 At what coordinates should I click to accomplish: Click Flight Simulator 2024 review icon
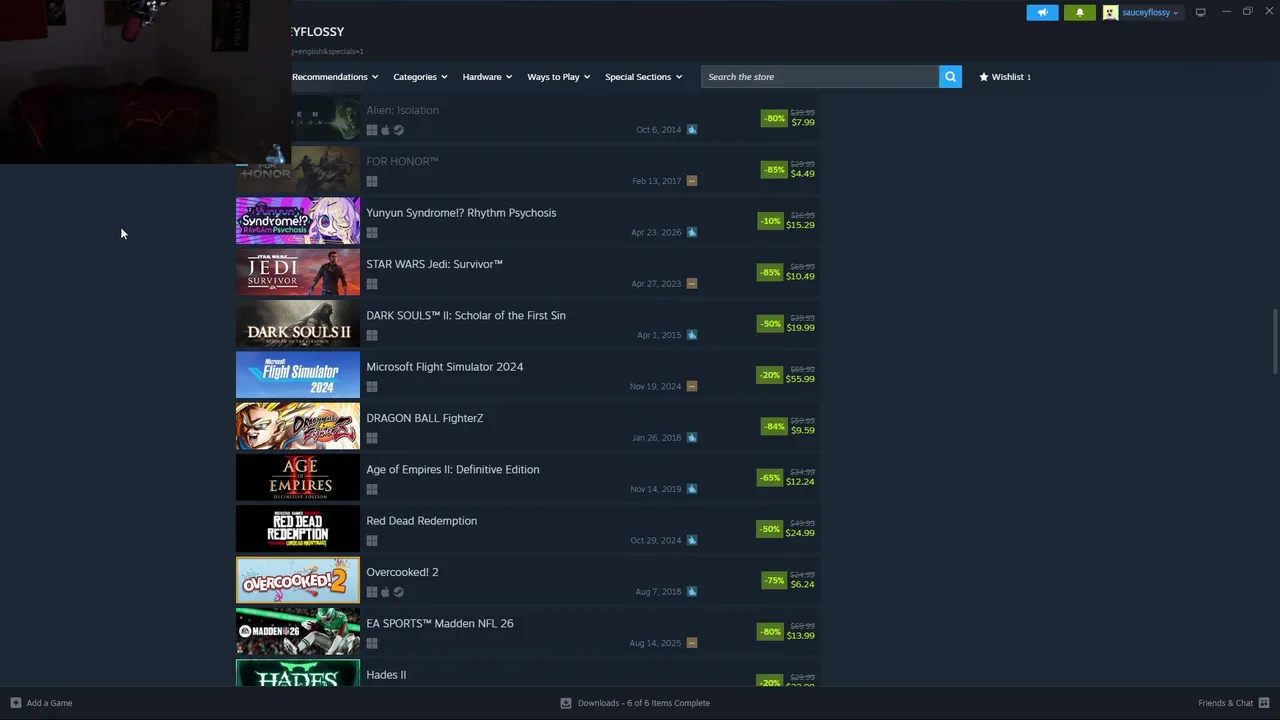point(692,386)
